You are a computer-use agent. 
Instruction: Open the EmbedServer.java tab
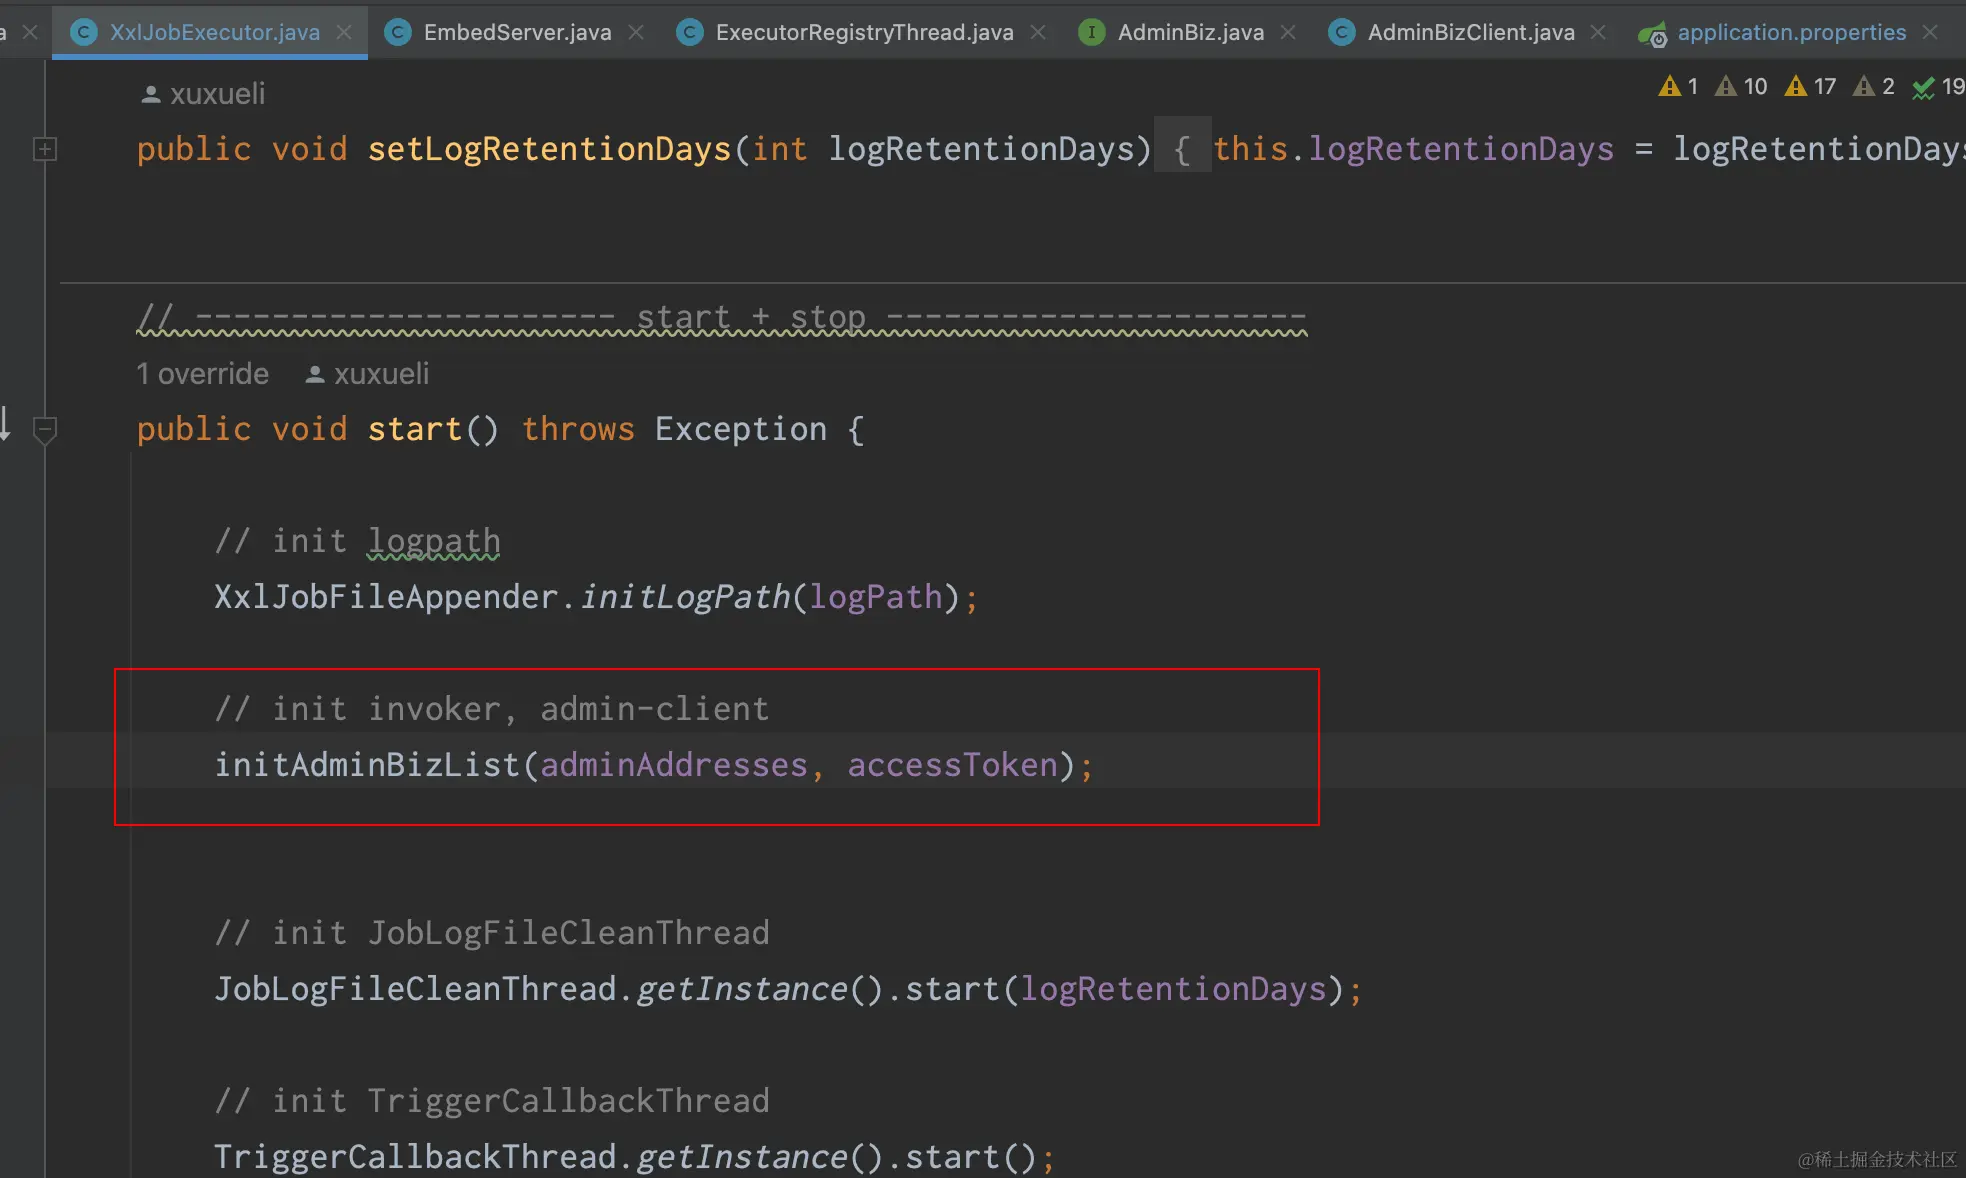click(516, 32)
